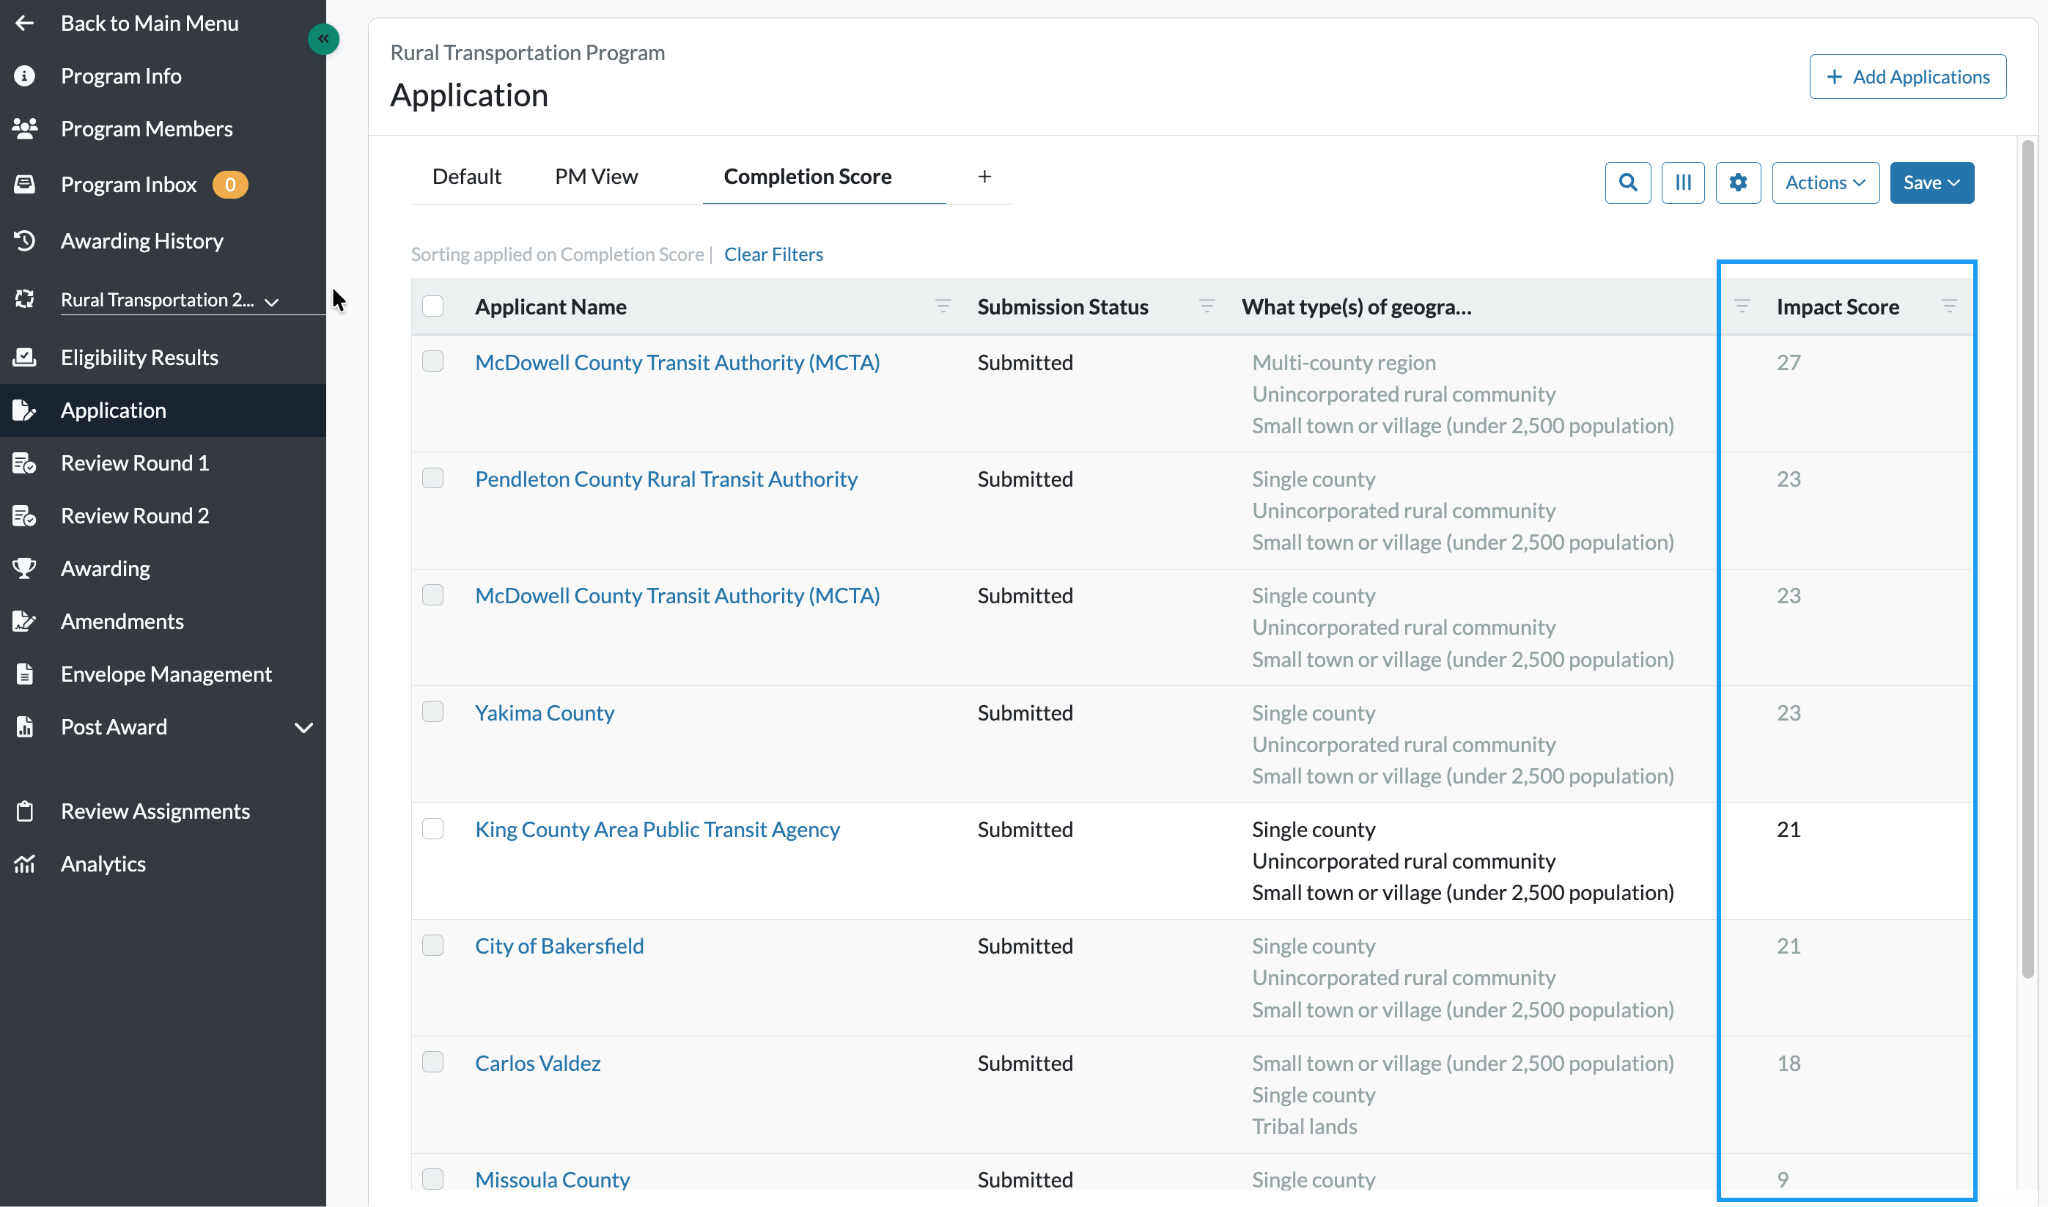Screen dimensions: 2048x1207
Task: Click the Awarding History clock icon
Action: 24,241
